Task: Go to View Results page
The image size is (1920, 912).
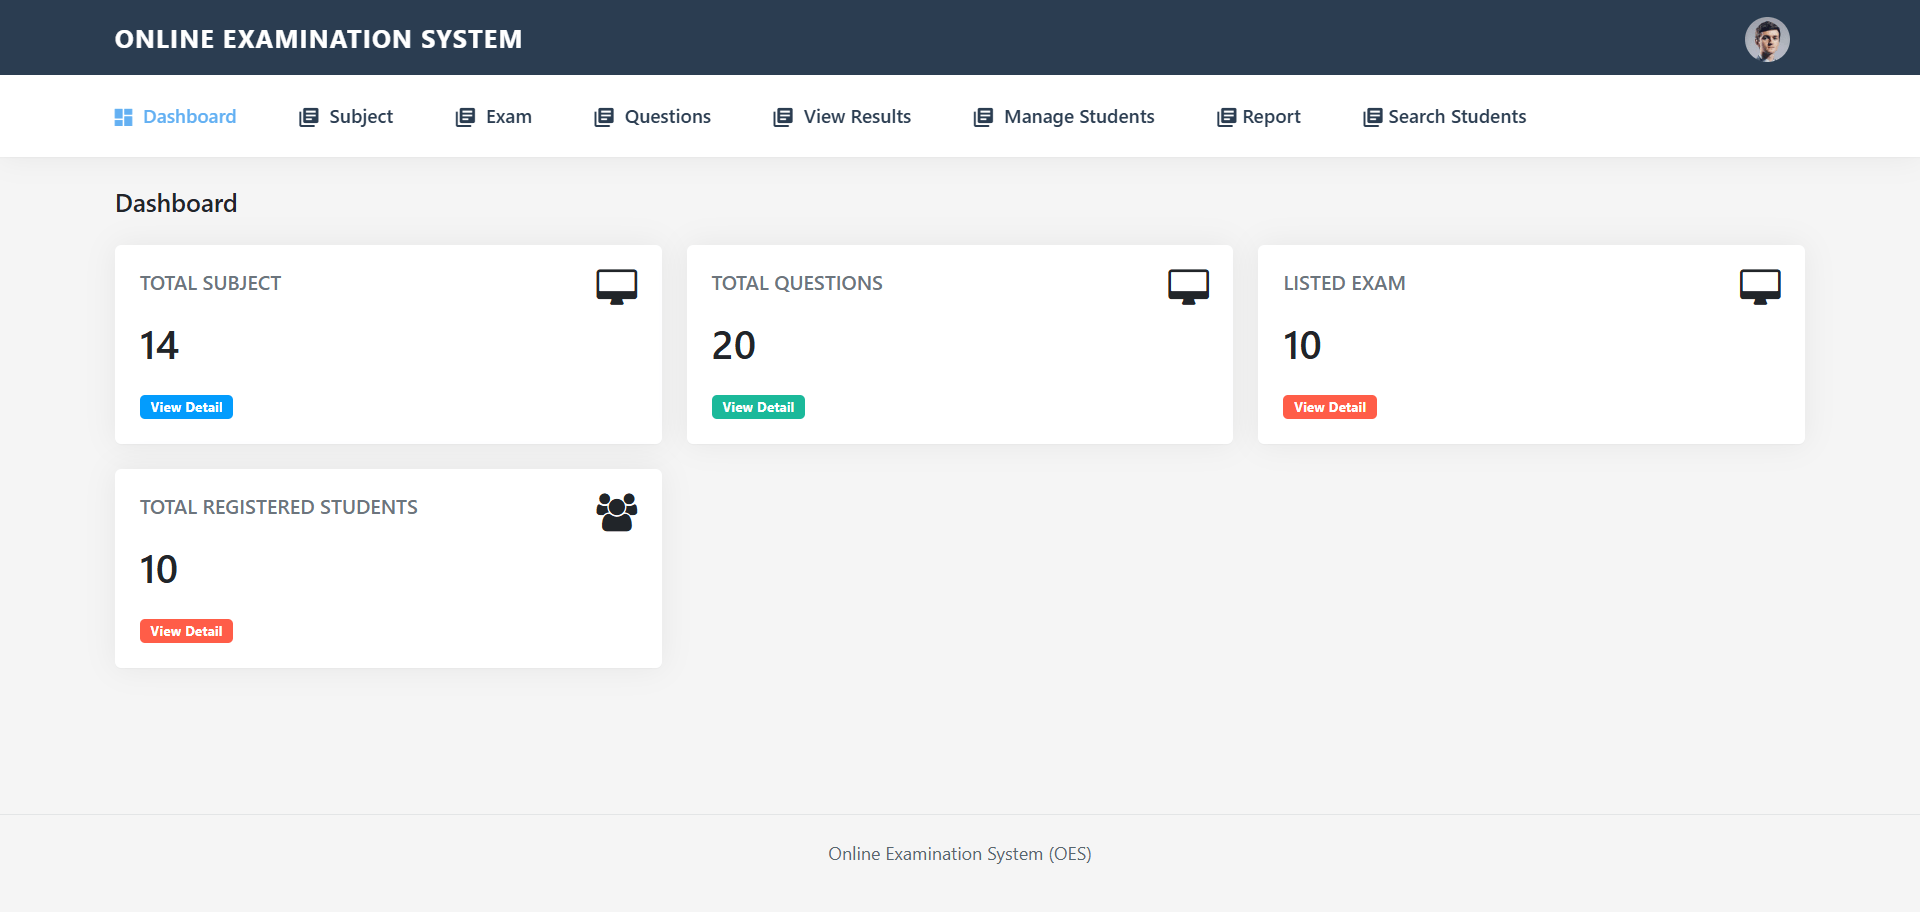Action: coord(857,117)
